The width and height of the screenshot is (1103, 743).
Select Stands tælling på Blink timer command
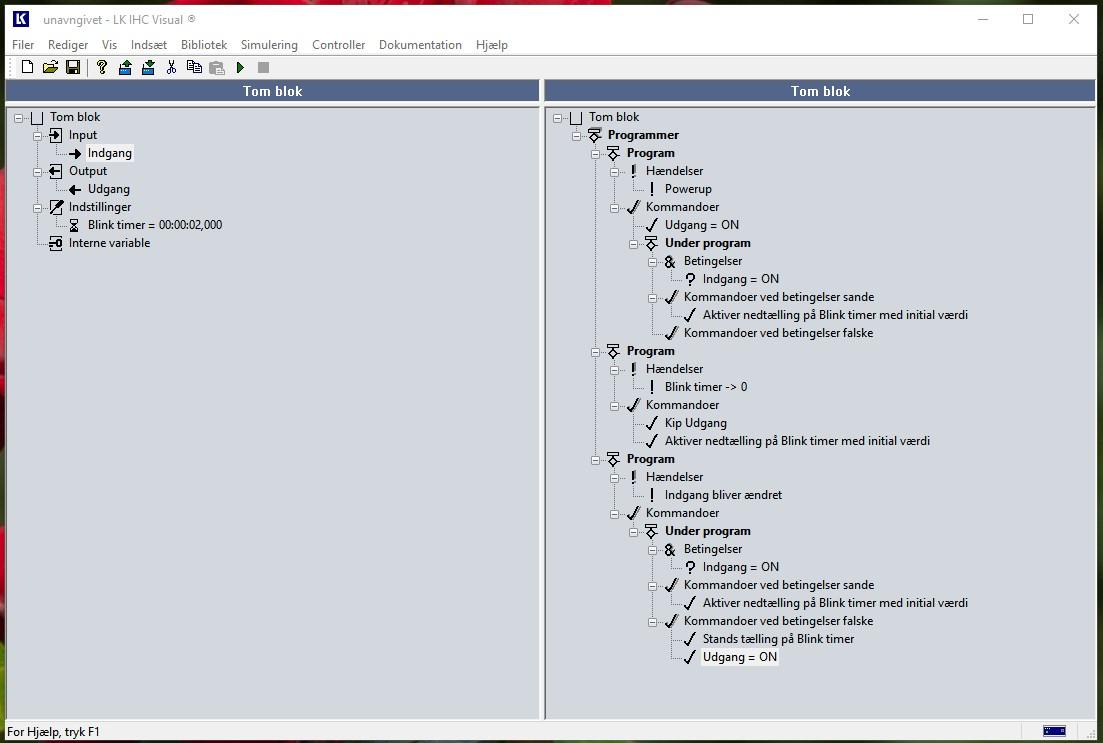pos(778,639)
